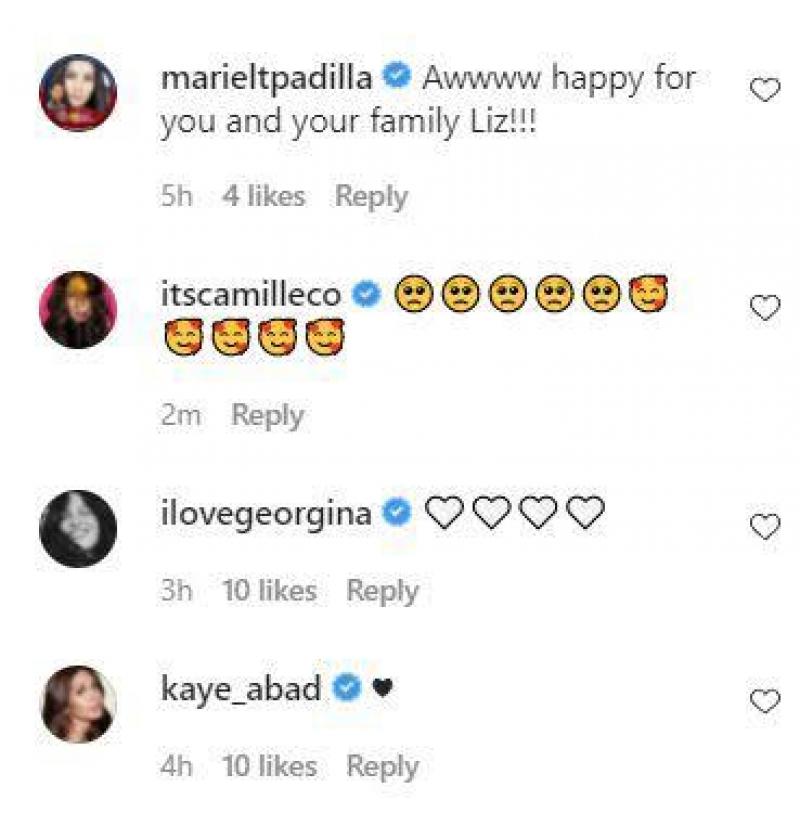Tap the heart beside ilovegeorgina's comment

point(765,526)
